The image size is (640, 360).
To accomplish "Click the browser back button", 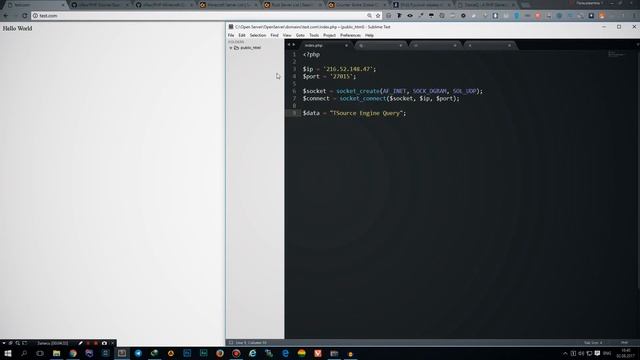I will pyautogui.click(x=6, y=16).
